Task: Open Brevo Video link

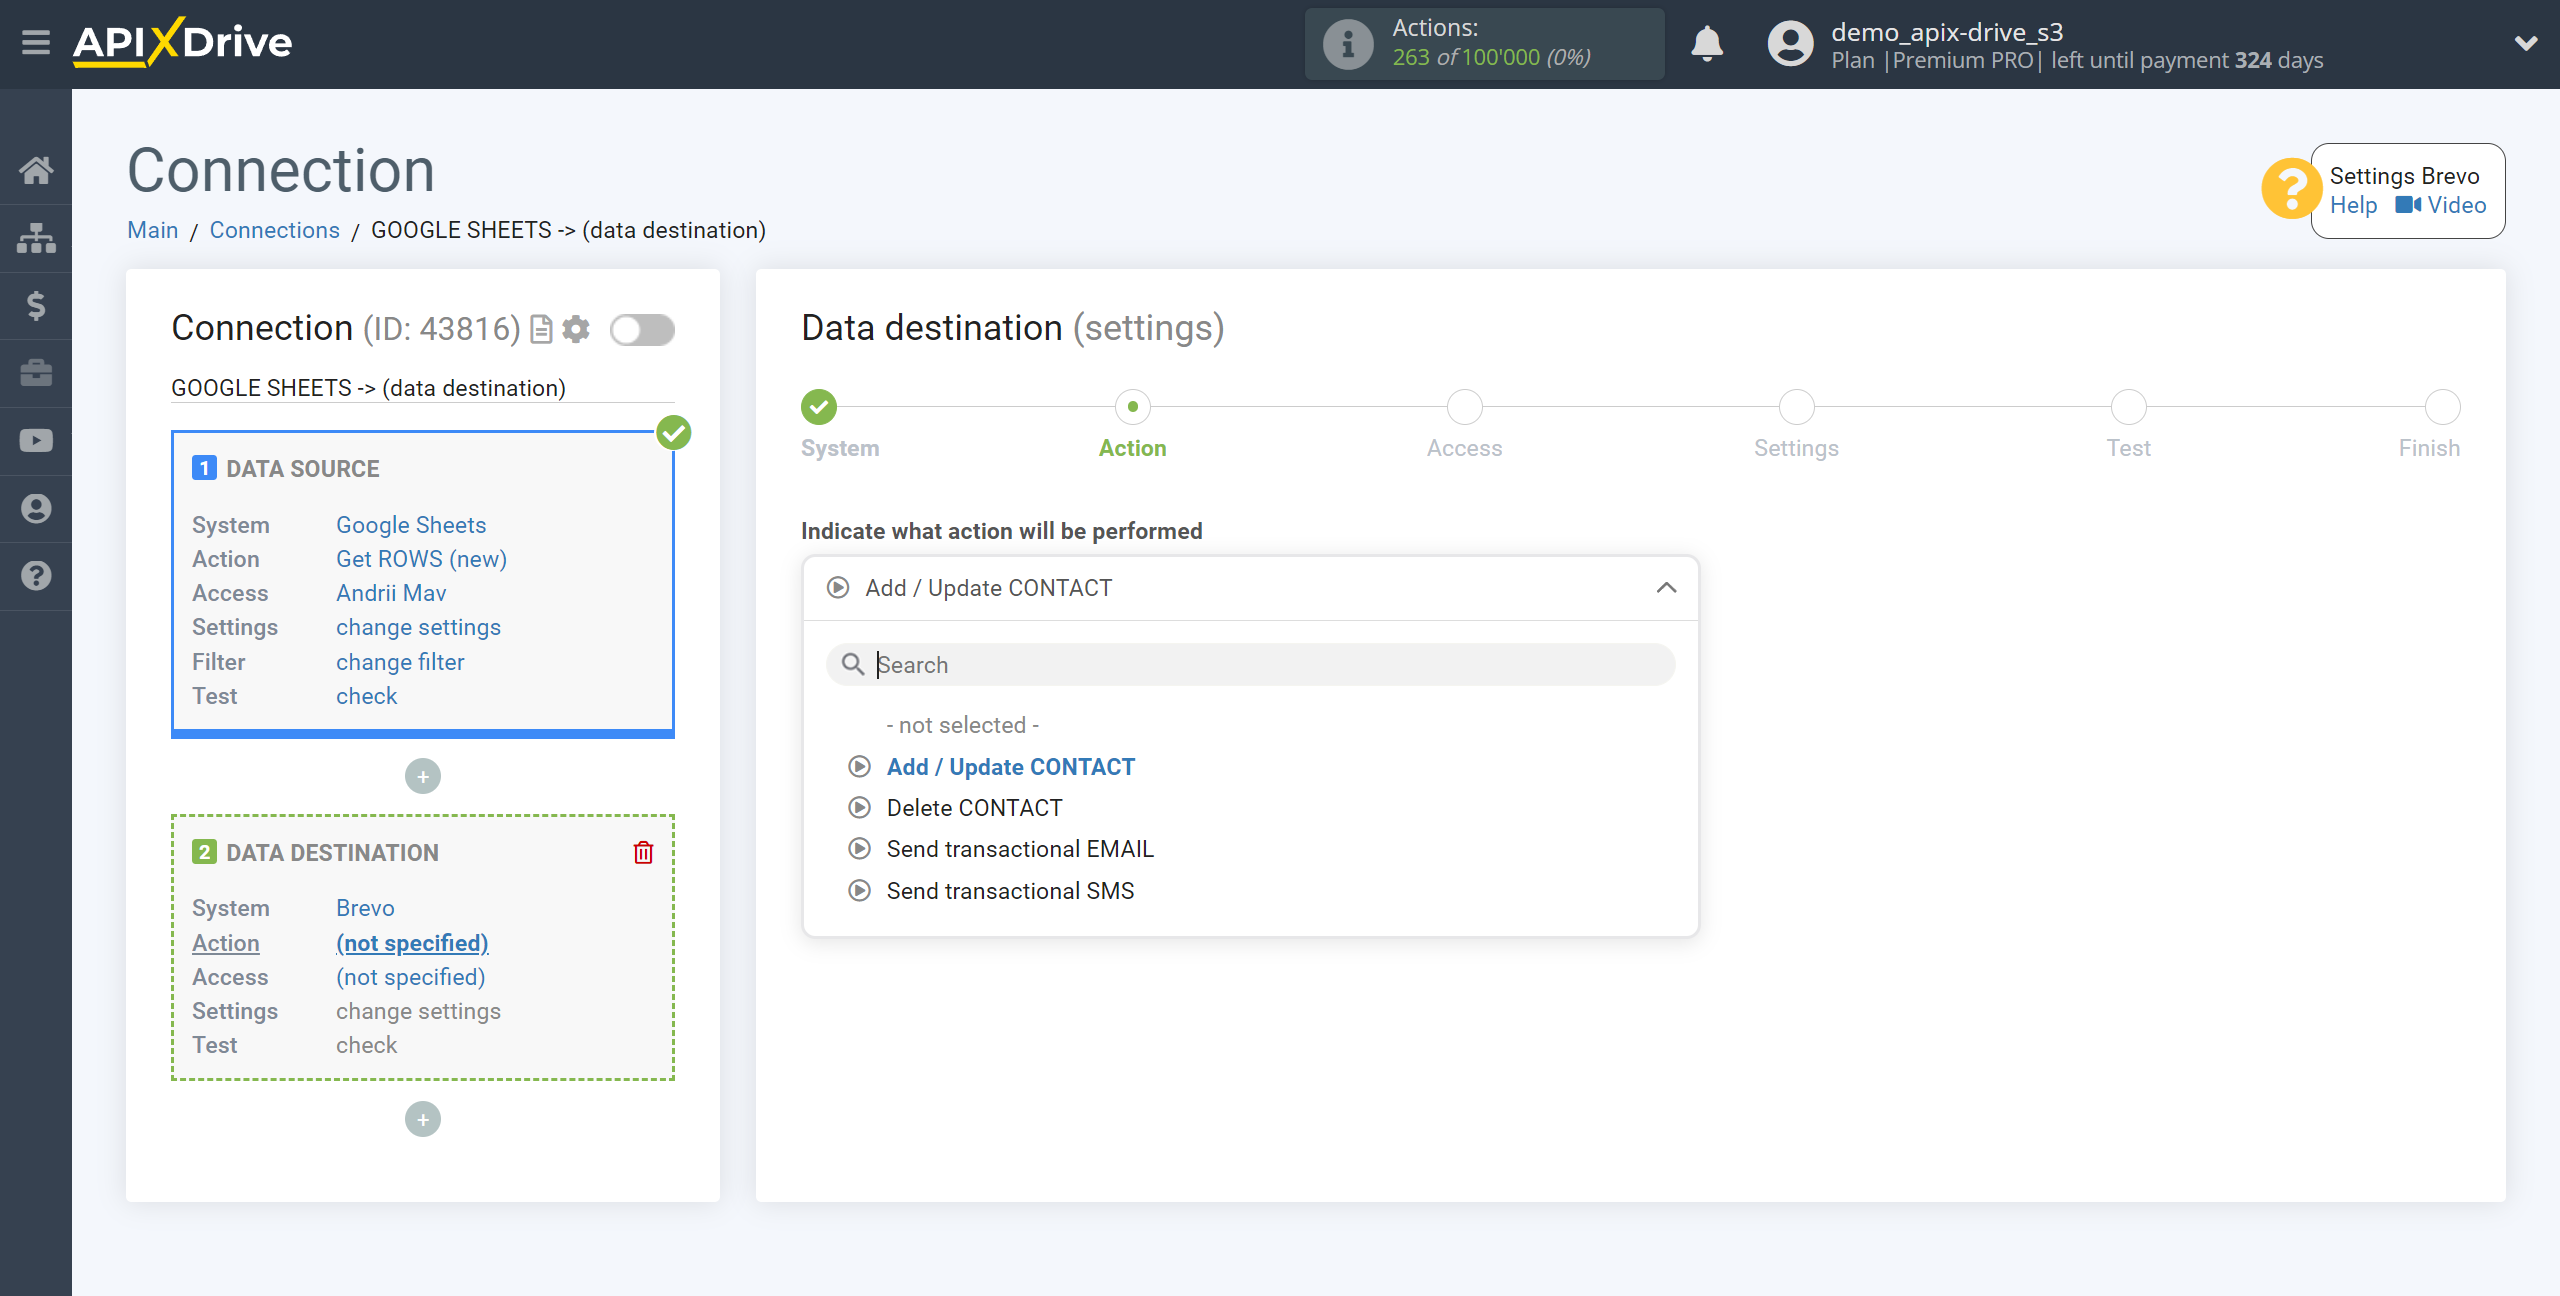Action: [x=2440, y=205]
